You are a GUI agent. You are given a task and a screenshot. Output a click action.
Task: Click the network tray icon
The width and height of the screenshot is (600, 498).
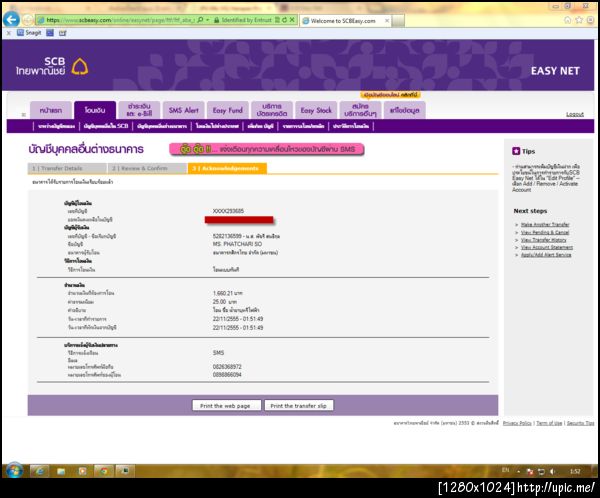pyautogui.click(x=541, y=472)
